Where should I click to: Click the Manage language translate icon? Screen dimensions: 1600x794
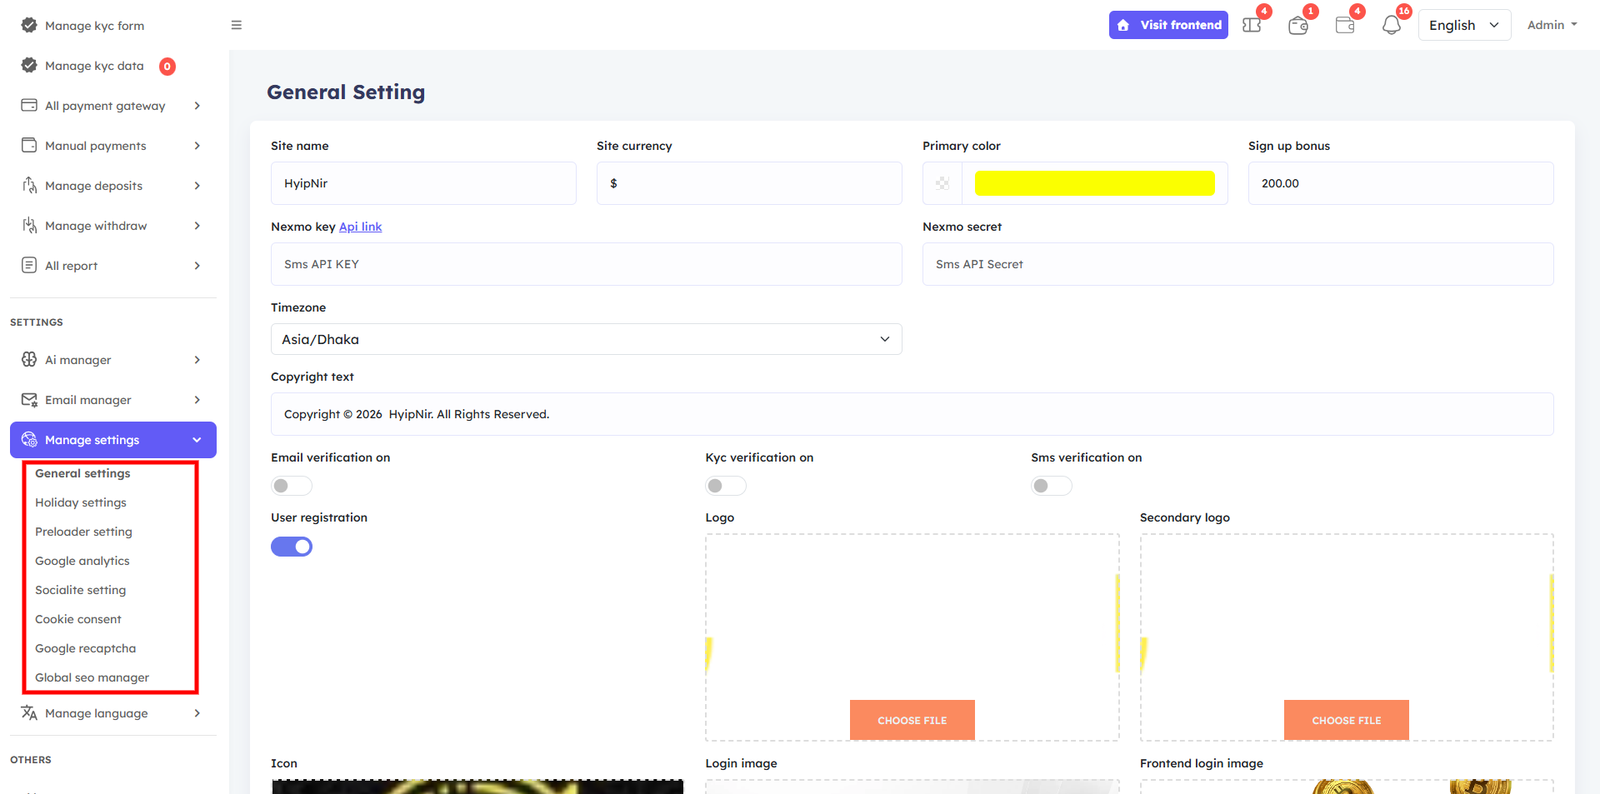pyautogui.click(x=29, y=713)
